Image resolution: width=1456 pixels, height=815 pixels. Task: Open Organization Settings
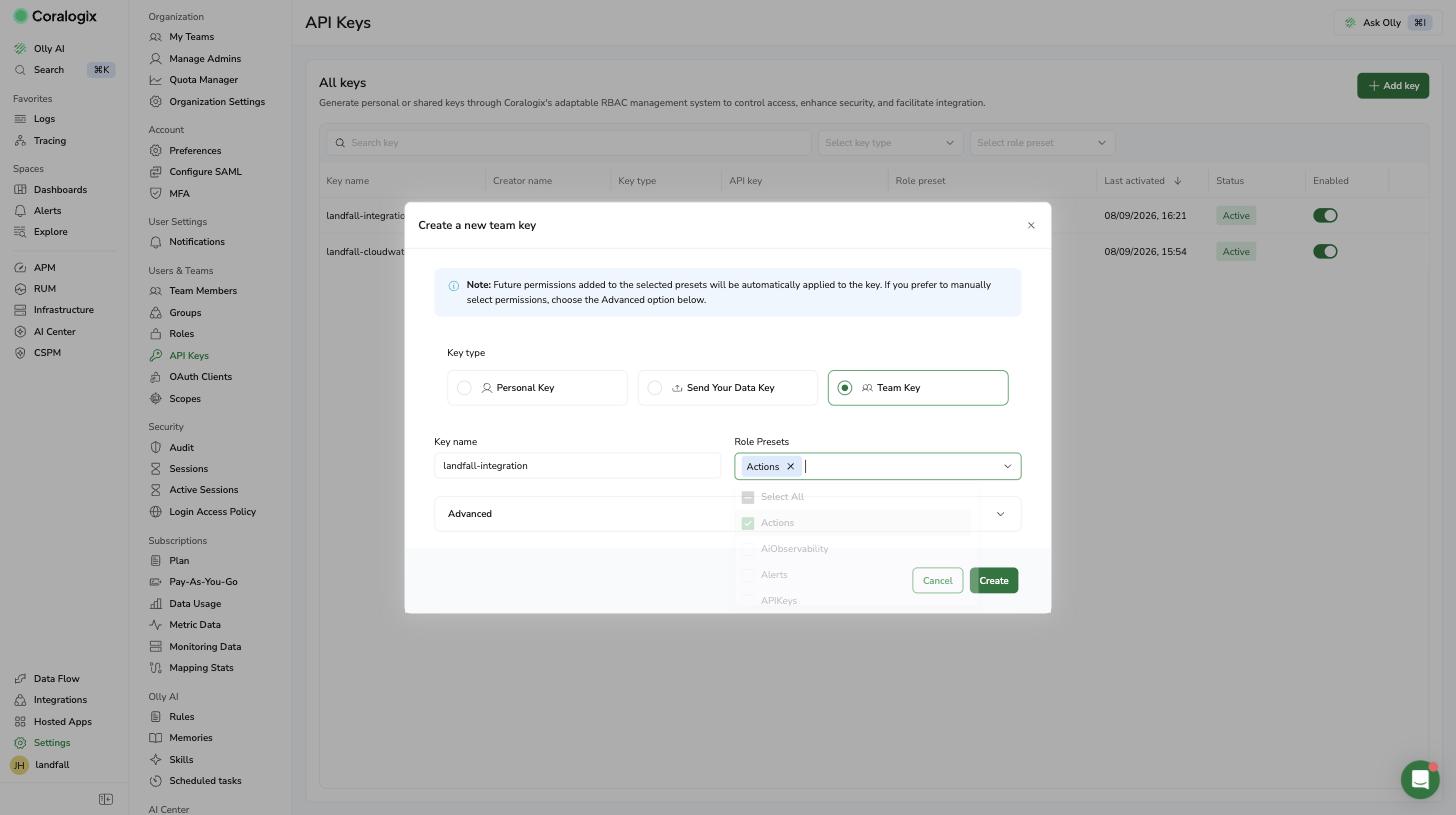point(207,102)
